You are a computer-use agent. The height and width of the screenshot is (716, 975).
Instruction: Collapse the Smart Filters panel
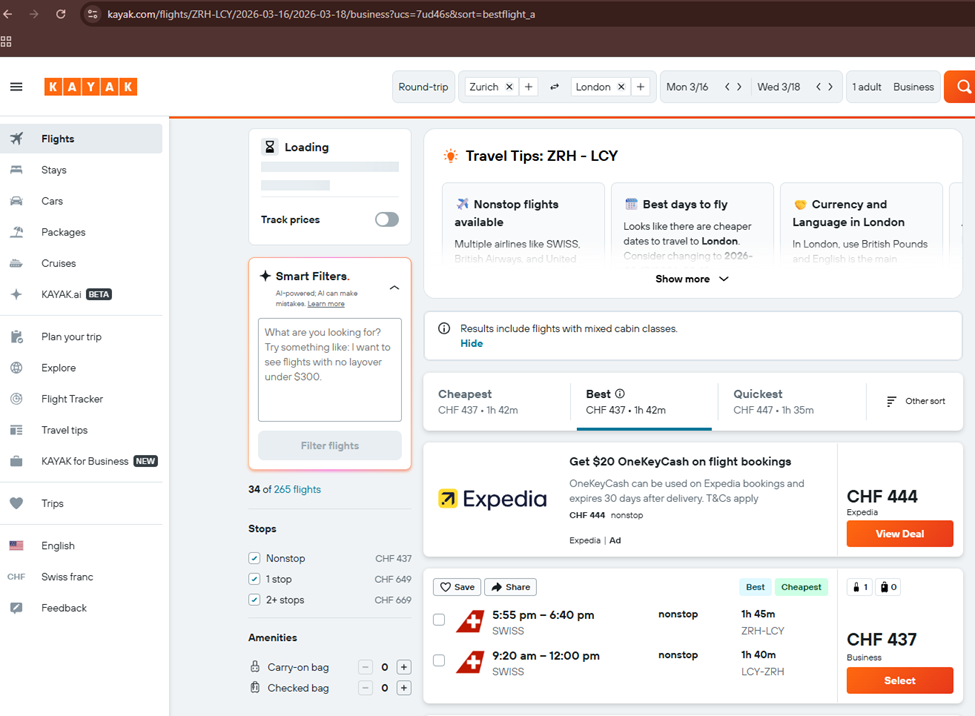[394, 287]
